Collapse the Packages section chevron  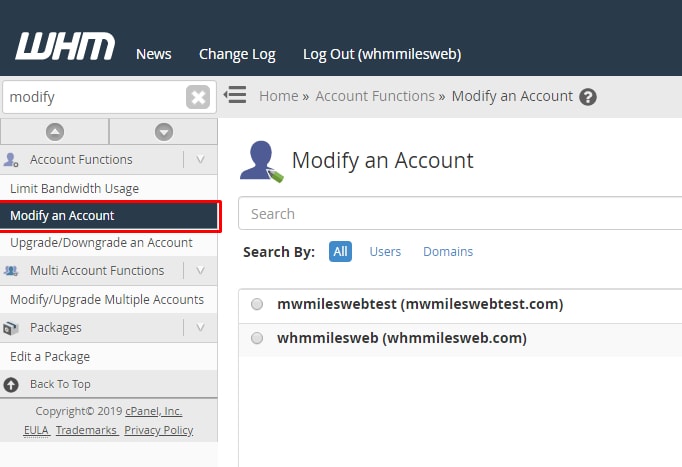pos(200,327)
